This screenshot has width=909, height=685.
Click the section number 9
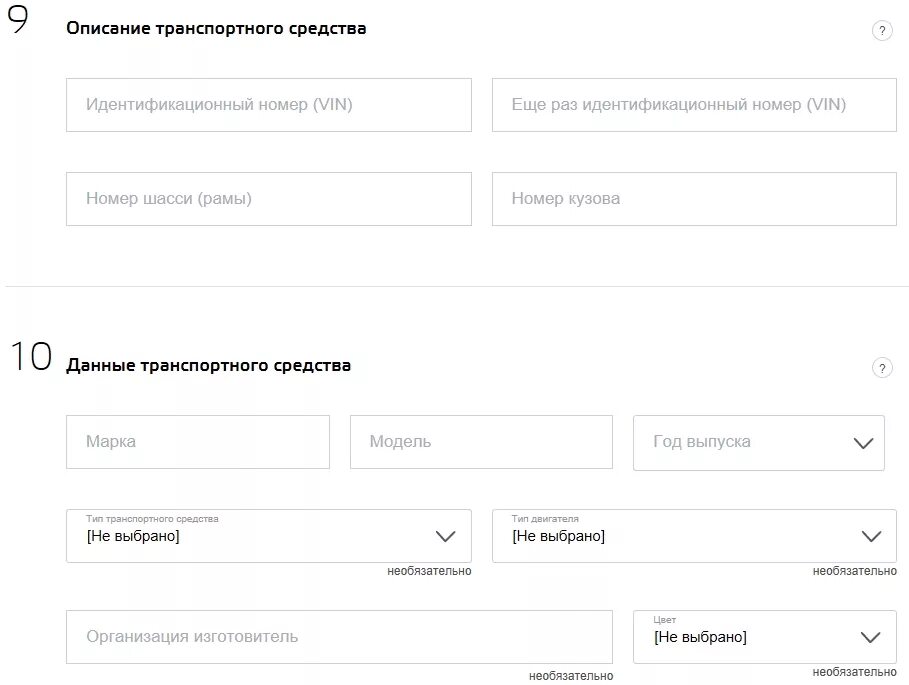tap(18, 22)
